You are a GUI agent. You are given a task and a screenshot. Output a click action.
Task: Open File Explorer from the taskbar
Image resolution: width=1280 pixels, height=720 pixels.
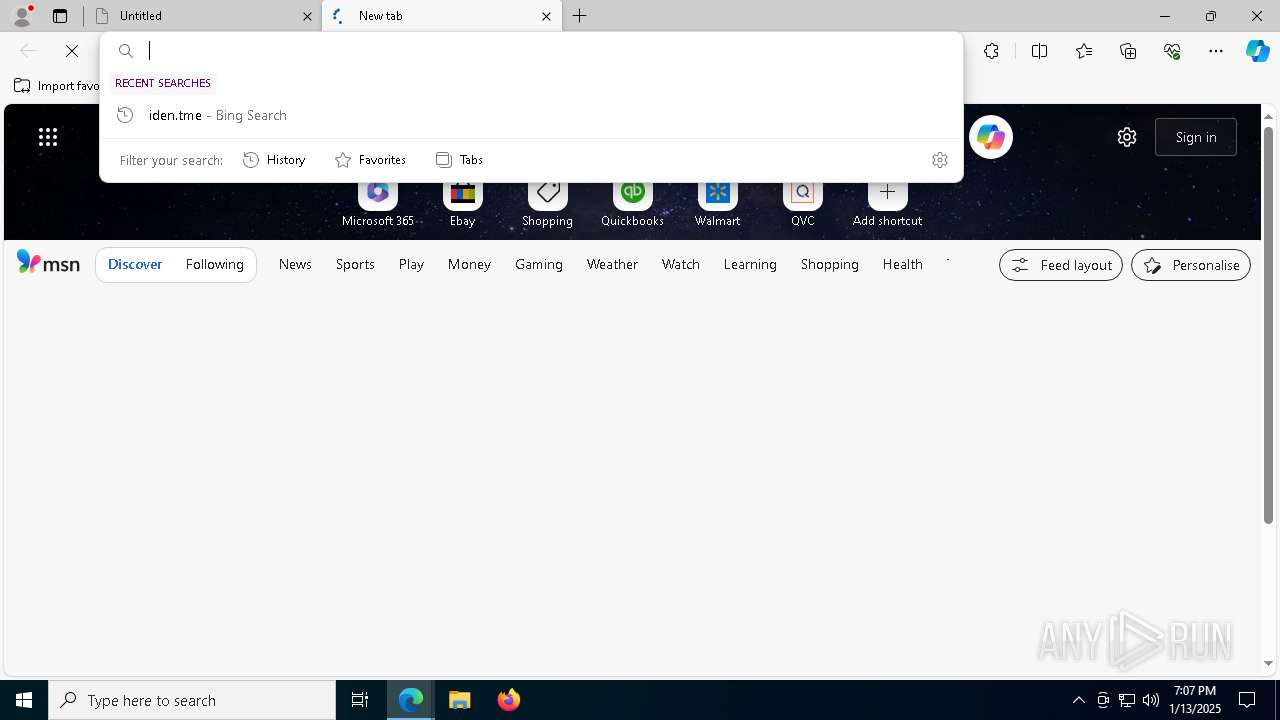460,700
